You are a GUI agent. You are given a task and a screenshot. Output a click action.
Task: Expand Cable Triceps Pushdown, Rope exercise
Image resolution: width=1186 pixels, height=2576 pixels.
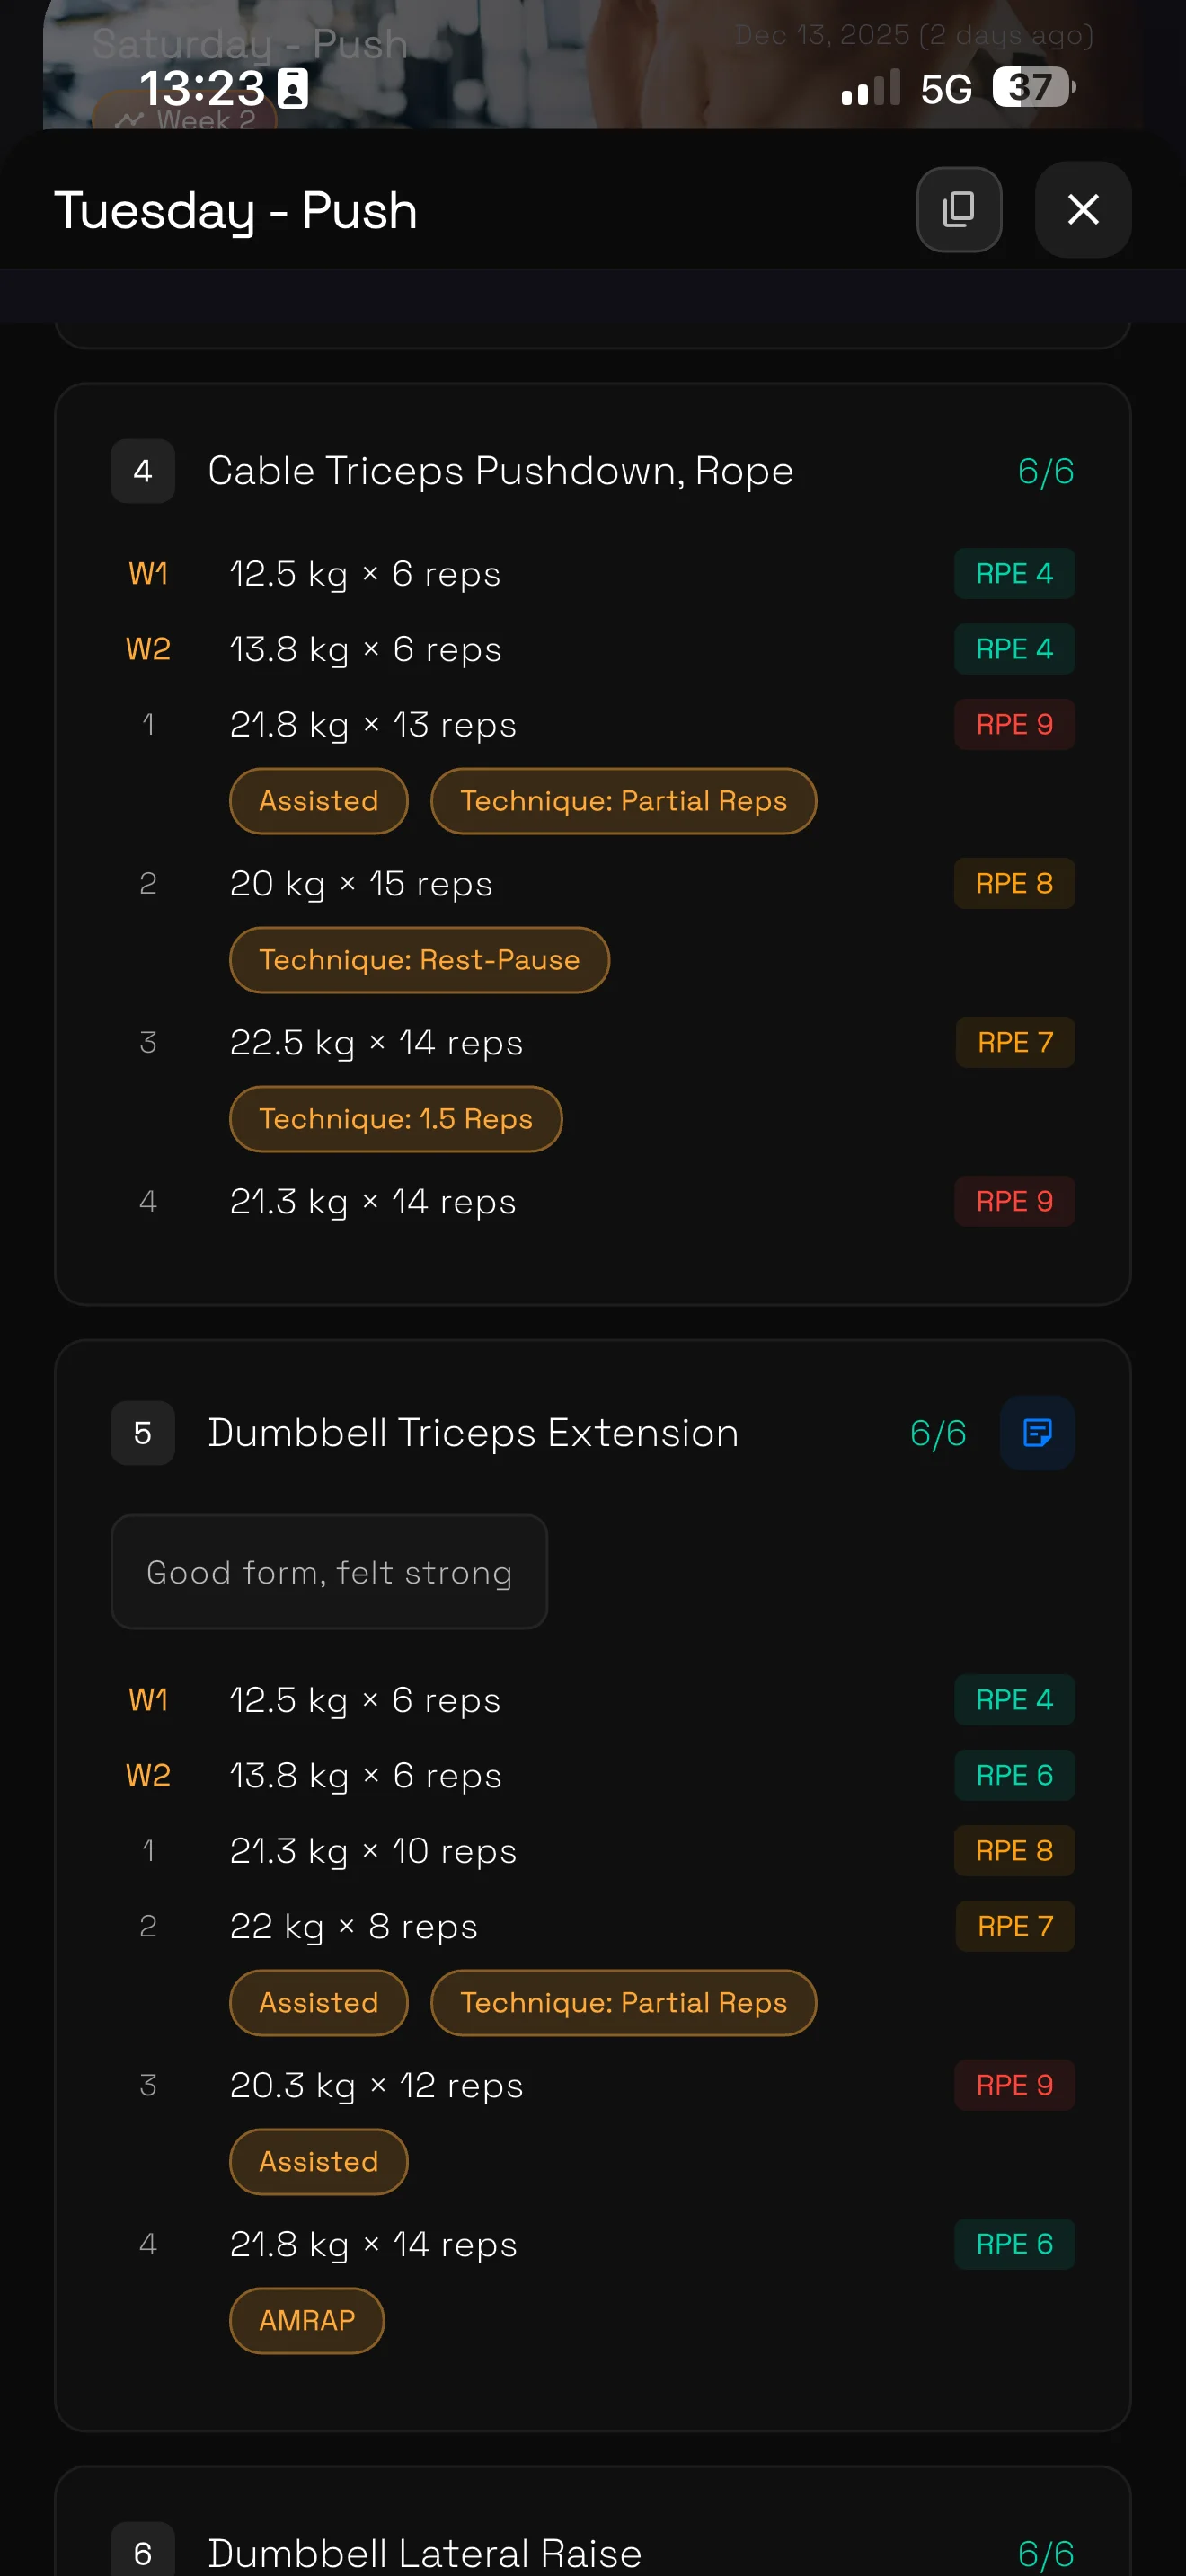(x=500, y=471)
